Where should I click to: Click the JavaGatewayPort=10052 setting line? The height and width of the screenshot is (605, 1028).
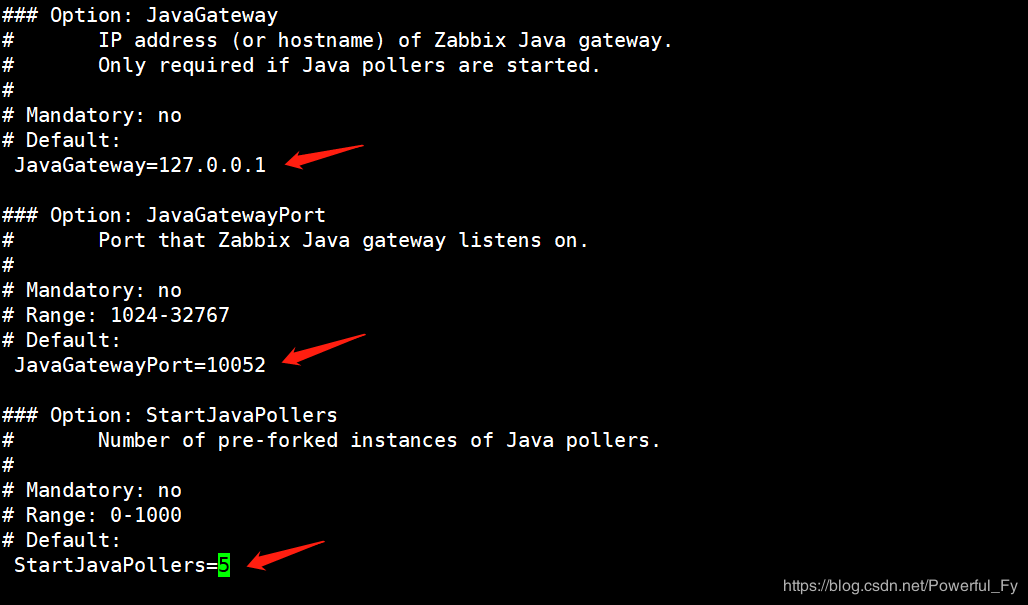pyautogui.click(x=140, y=365)
